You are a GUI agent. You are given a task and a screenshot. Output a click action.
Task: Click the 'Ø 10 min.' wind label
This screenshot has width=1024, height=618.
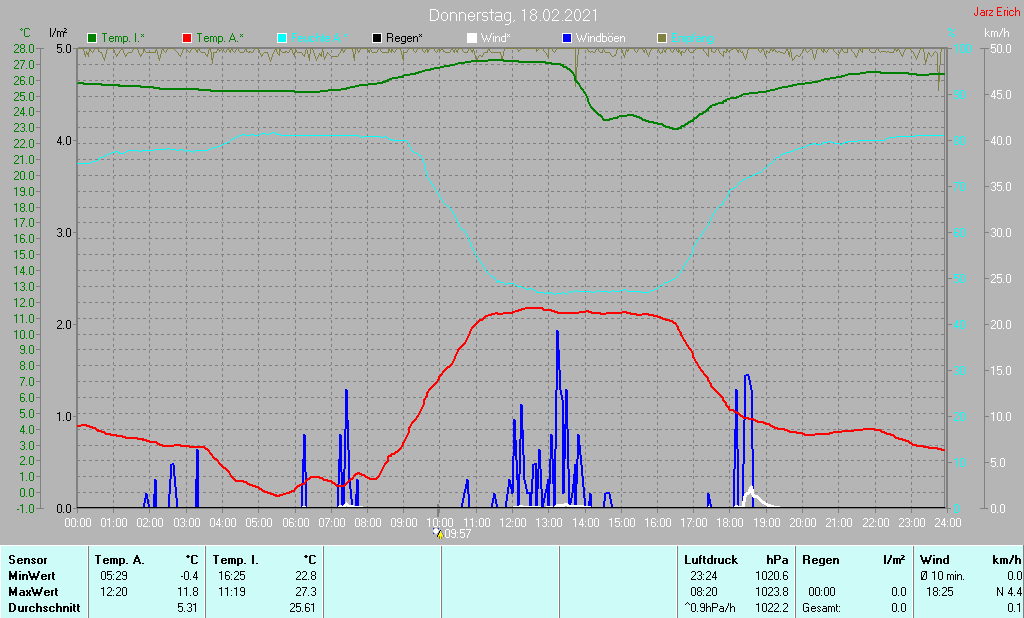942,576
